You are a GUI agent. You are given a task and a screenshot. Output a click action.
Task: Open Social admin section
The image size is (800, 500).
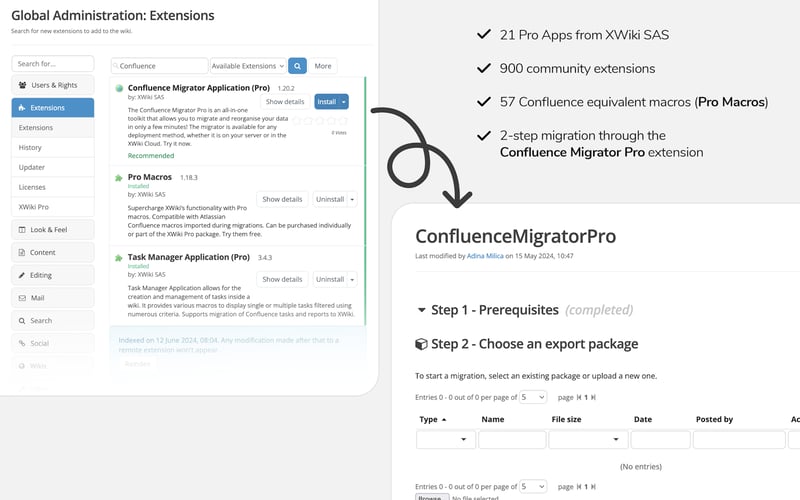point(53,343)
